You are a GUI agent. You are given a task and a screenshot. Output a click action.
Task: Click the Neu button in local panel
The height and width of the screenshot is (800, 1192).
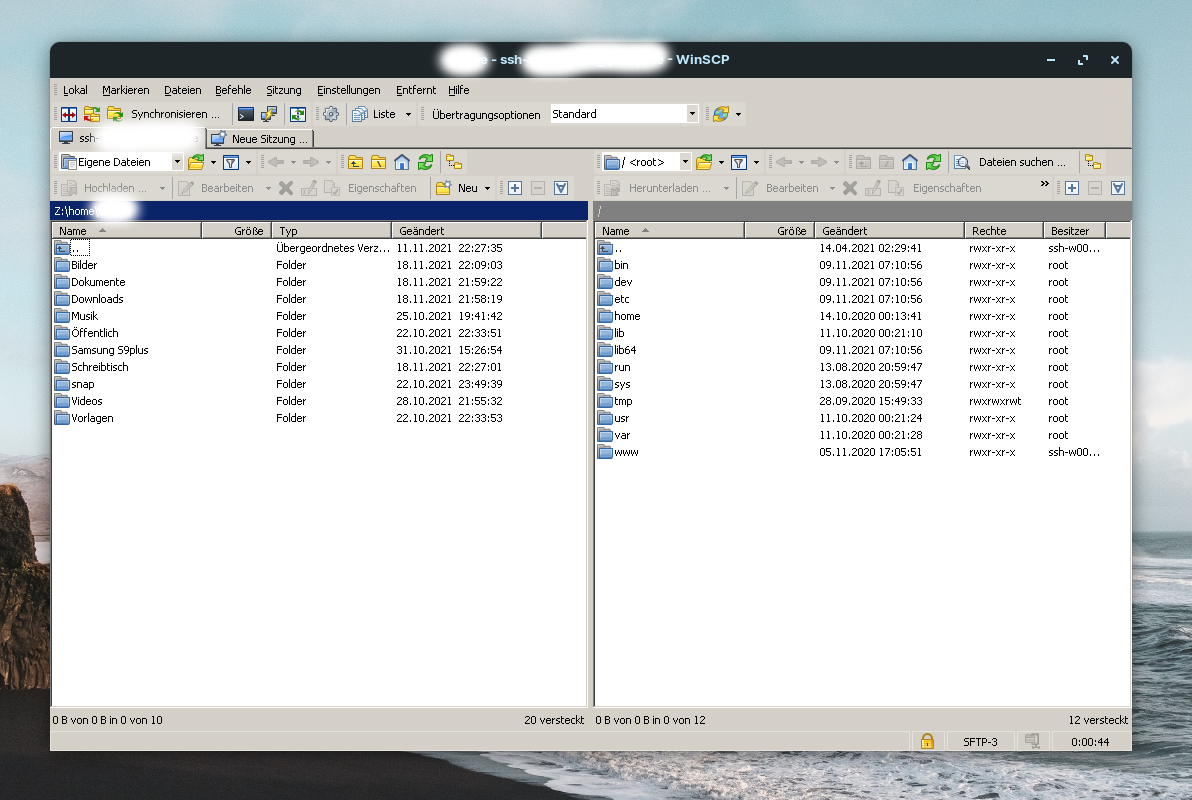click(458, 188)
